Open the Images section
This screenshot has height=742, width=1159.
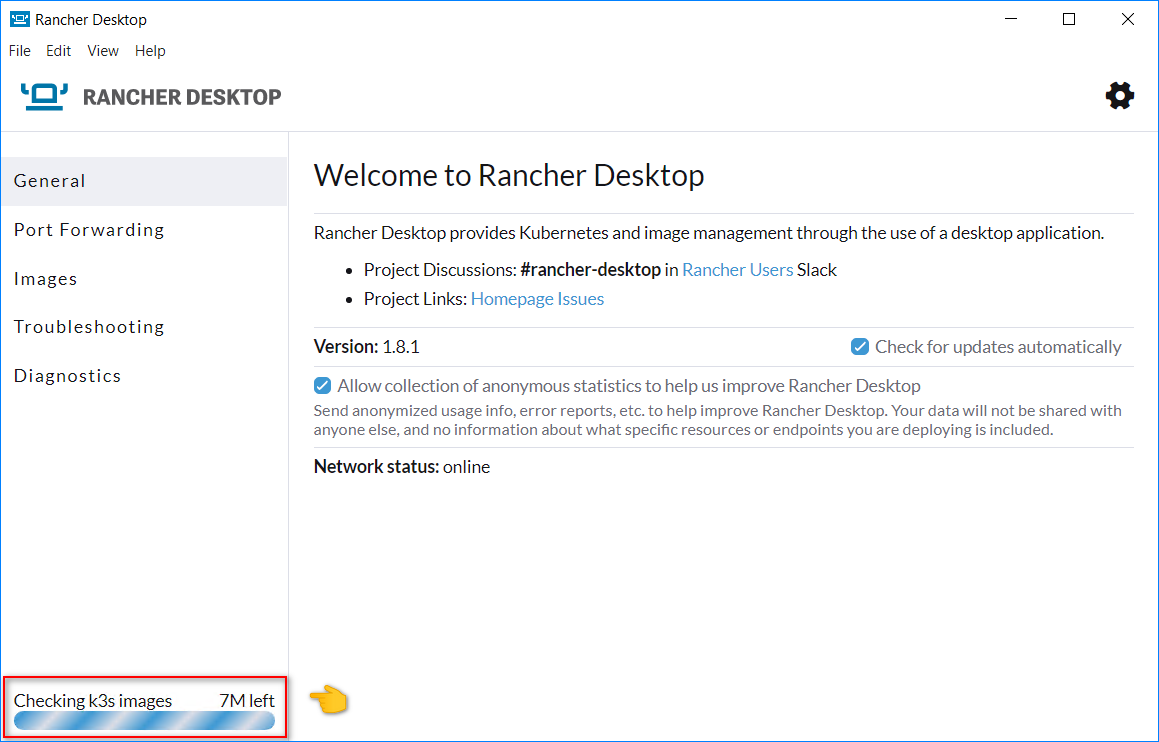144,279
